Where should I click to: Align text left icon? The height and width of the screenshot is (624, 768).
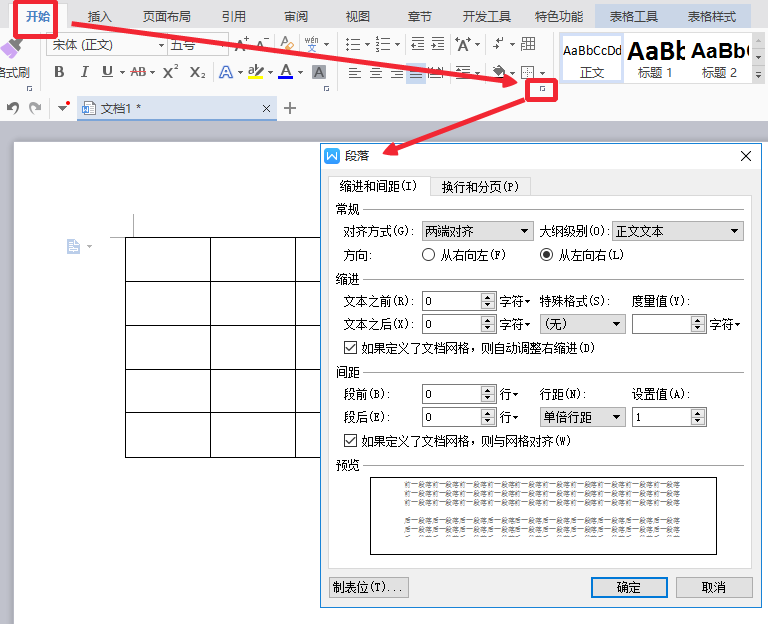click(x=355, y=73)
